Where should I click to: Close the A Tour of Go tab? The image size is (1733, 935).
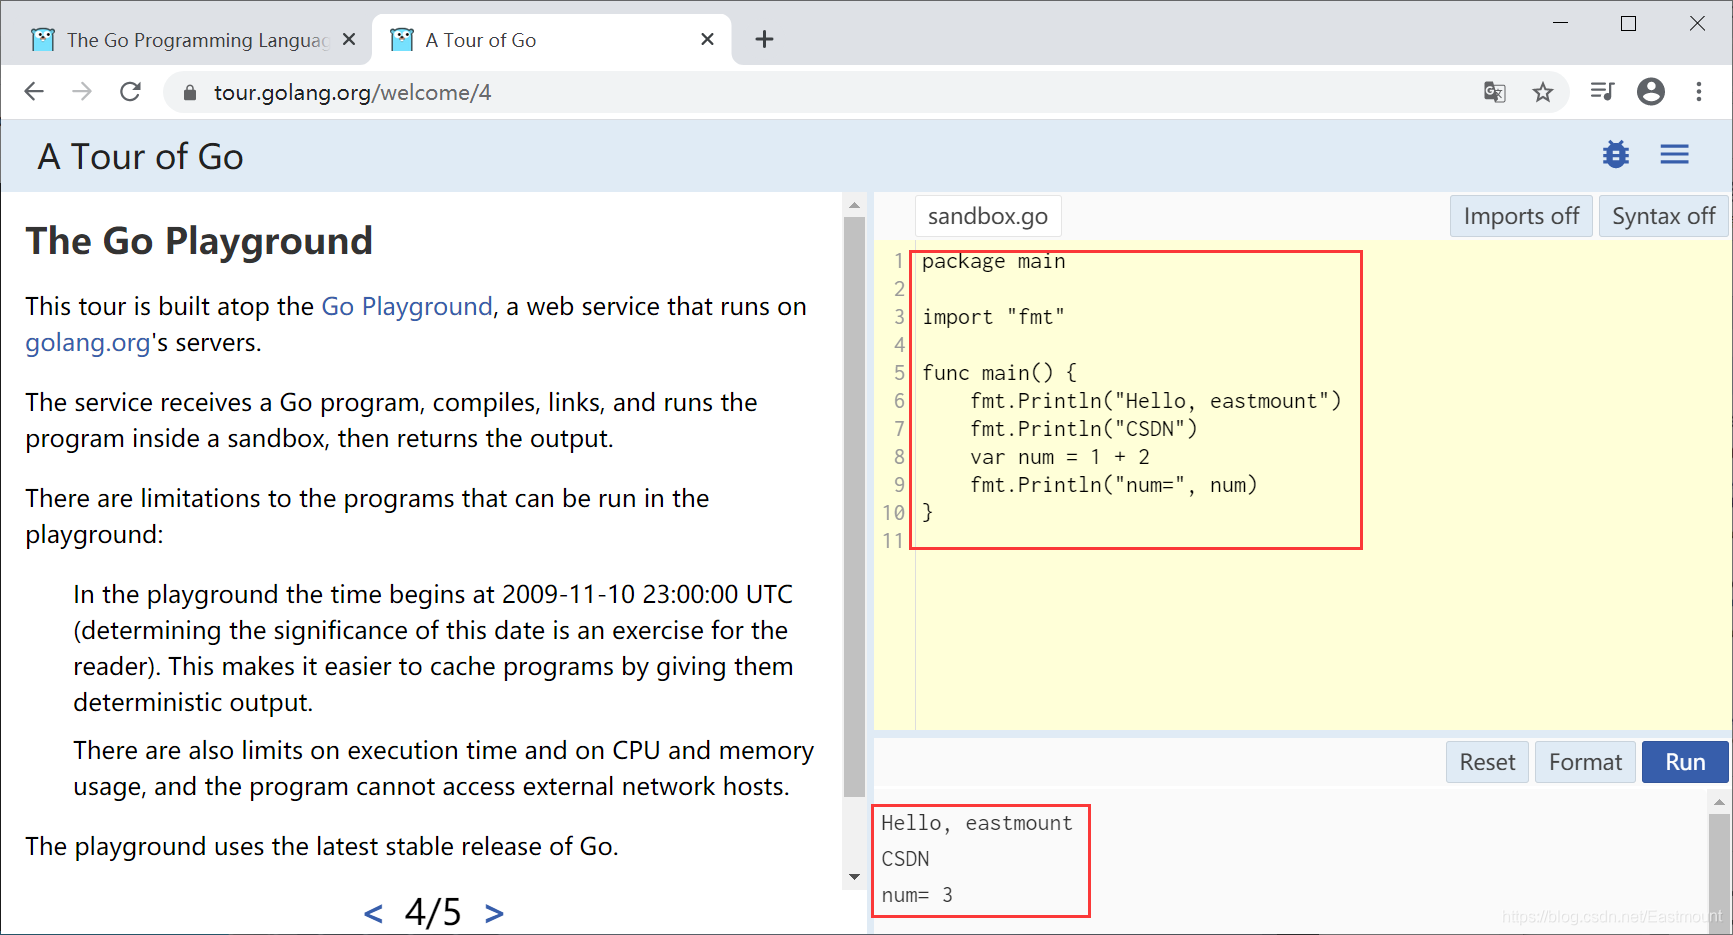[707, 39]
